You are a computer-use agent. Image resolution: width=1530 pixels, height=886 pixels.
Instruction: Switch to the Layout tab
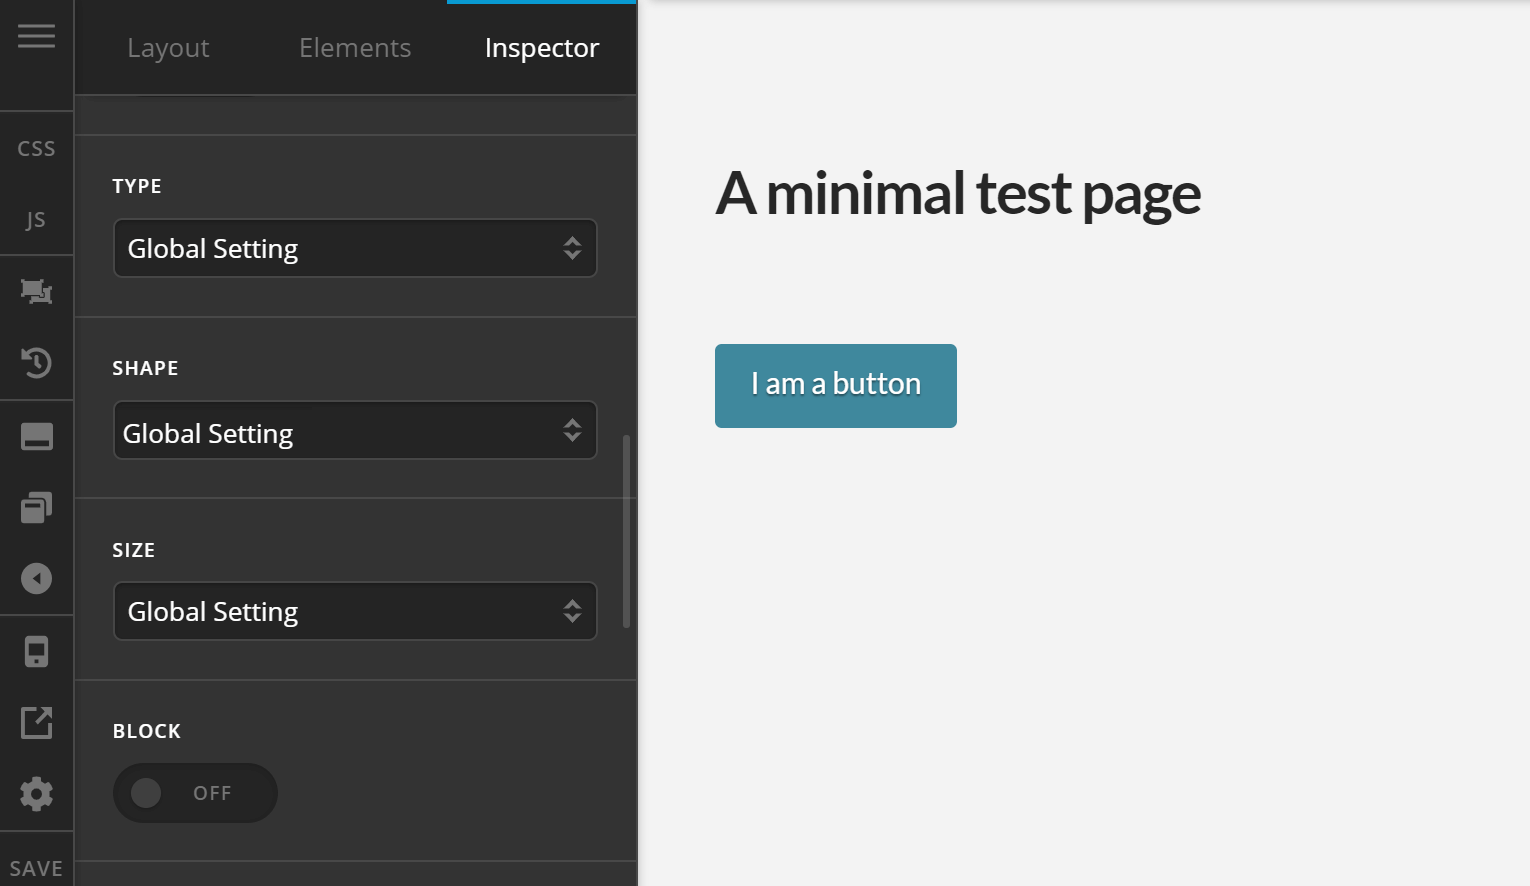pos(168,47)
